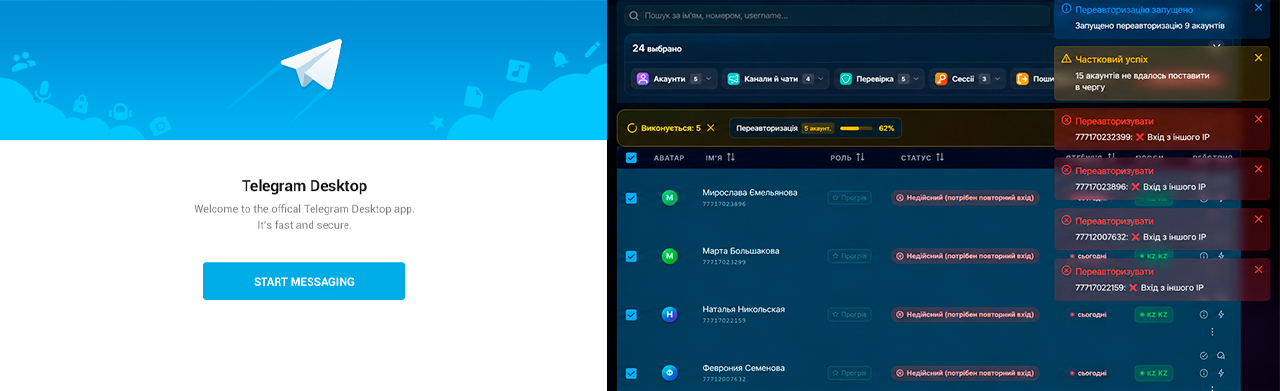
Task: Click the Виконується spinner icon
Action: (632, 128)
